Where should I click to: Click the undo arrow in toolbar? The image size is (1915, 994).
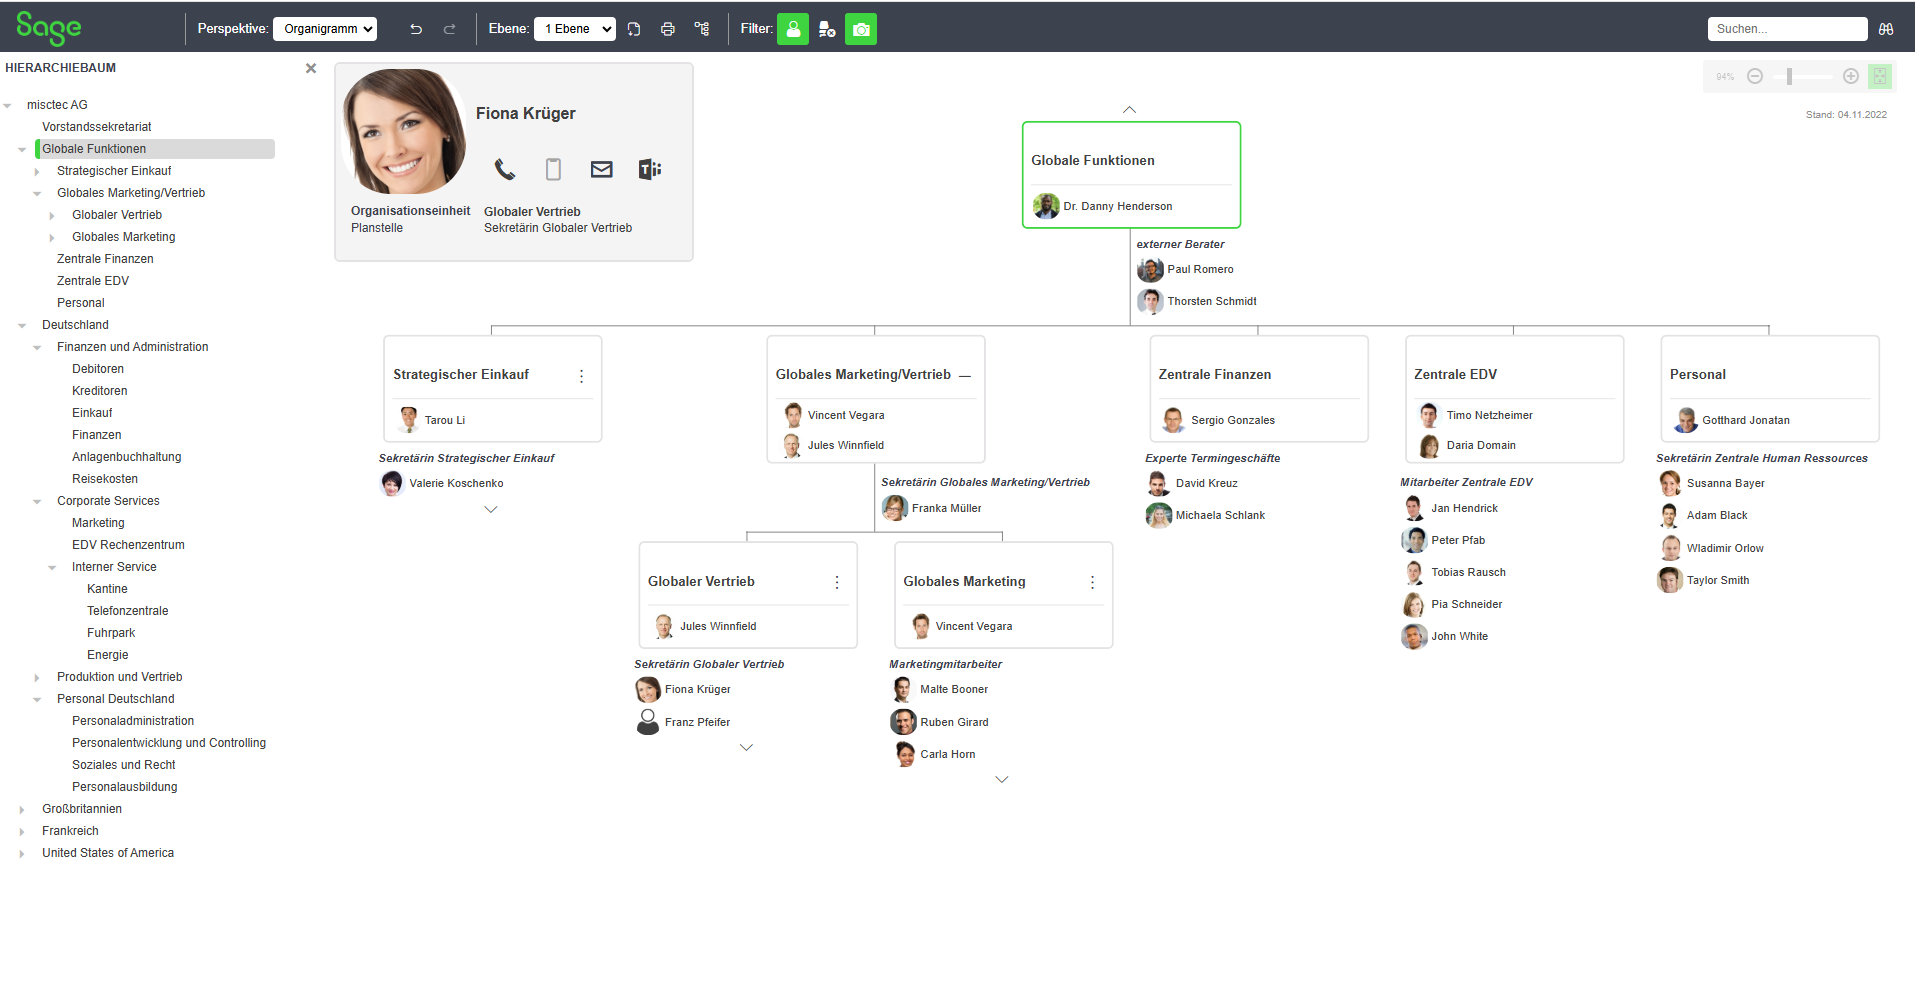click(x=416, y=29)
